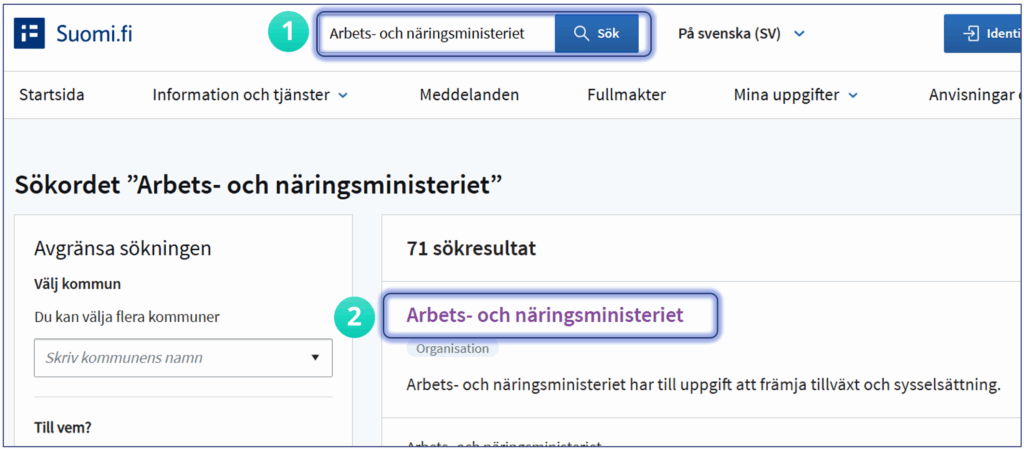The width and height of the screenshot is (1024, 449).
Task: Expand the Information och tjänster chevron
Action: tap(343, 96)
